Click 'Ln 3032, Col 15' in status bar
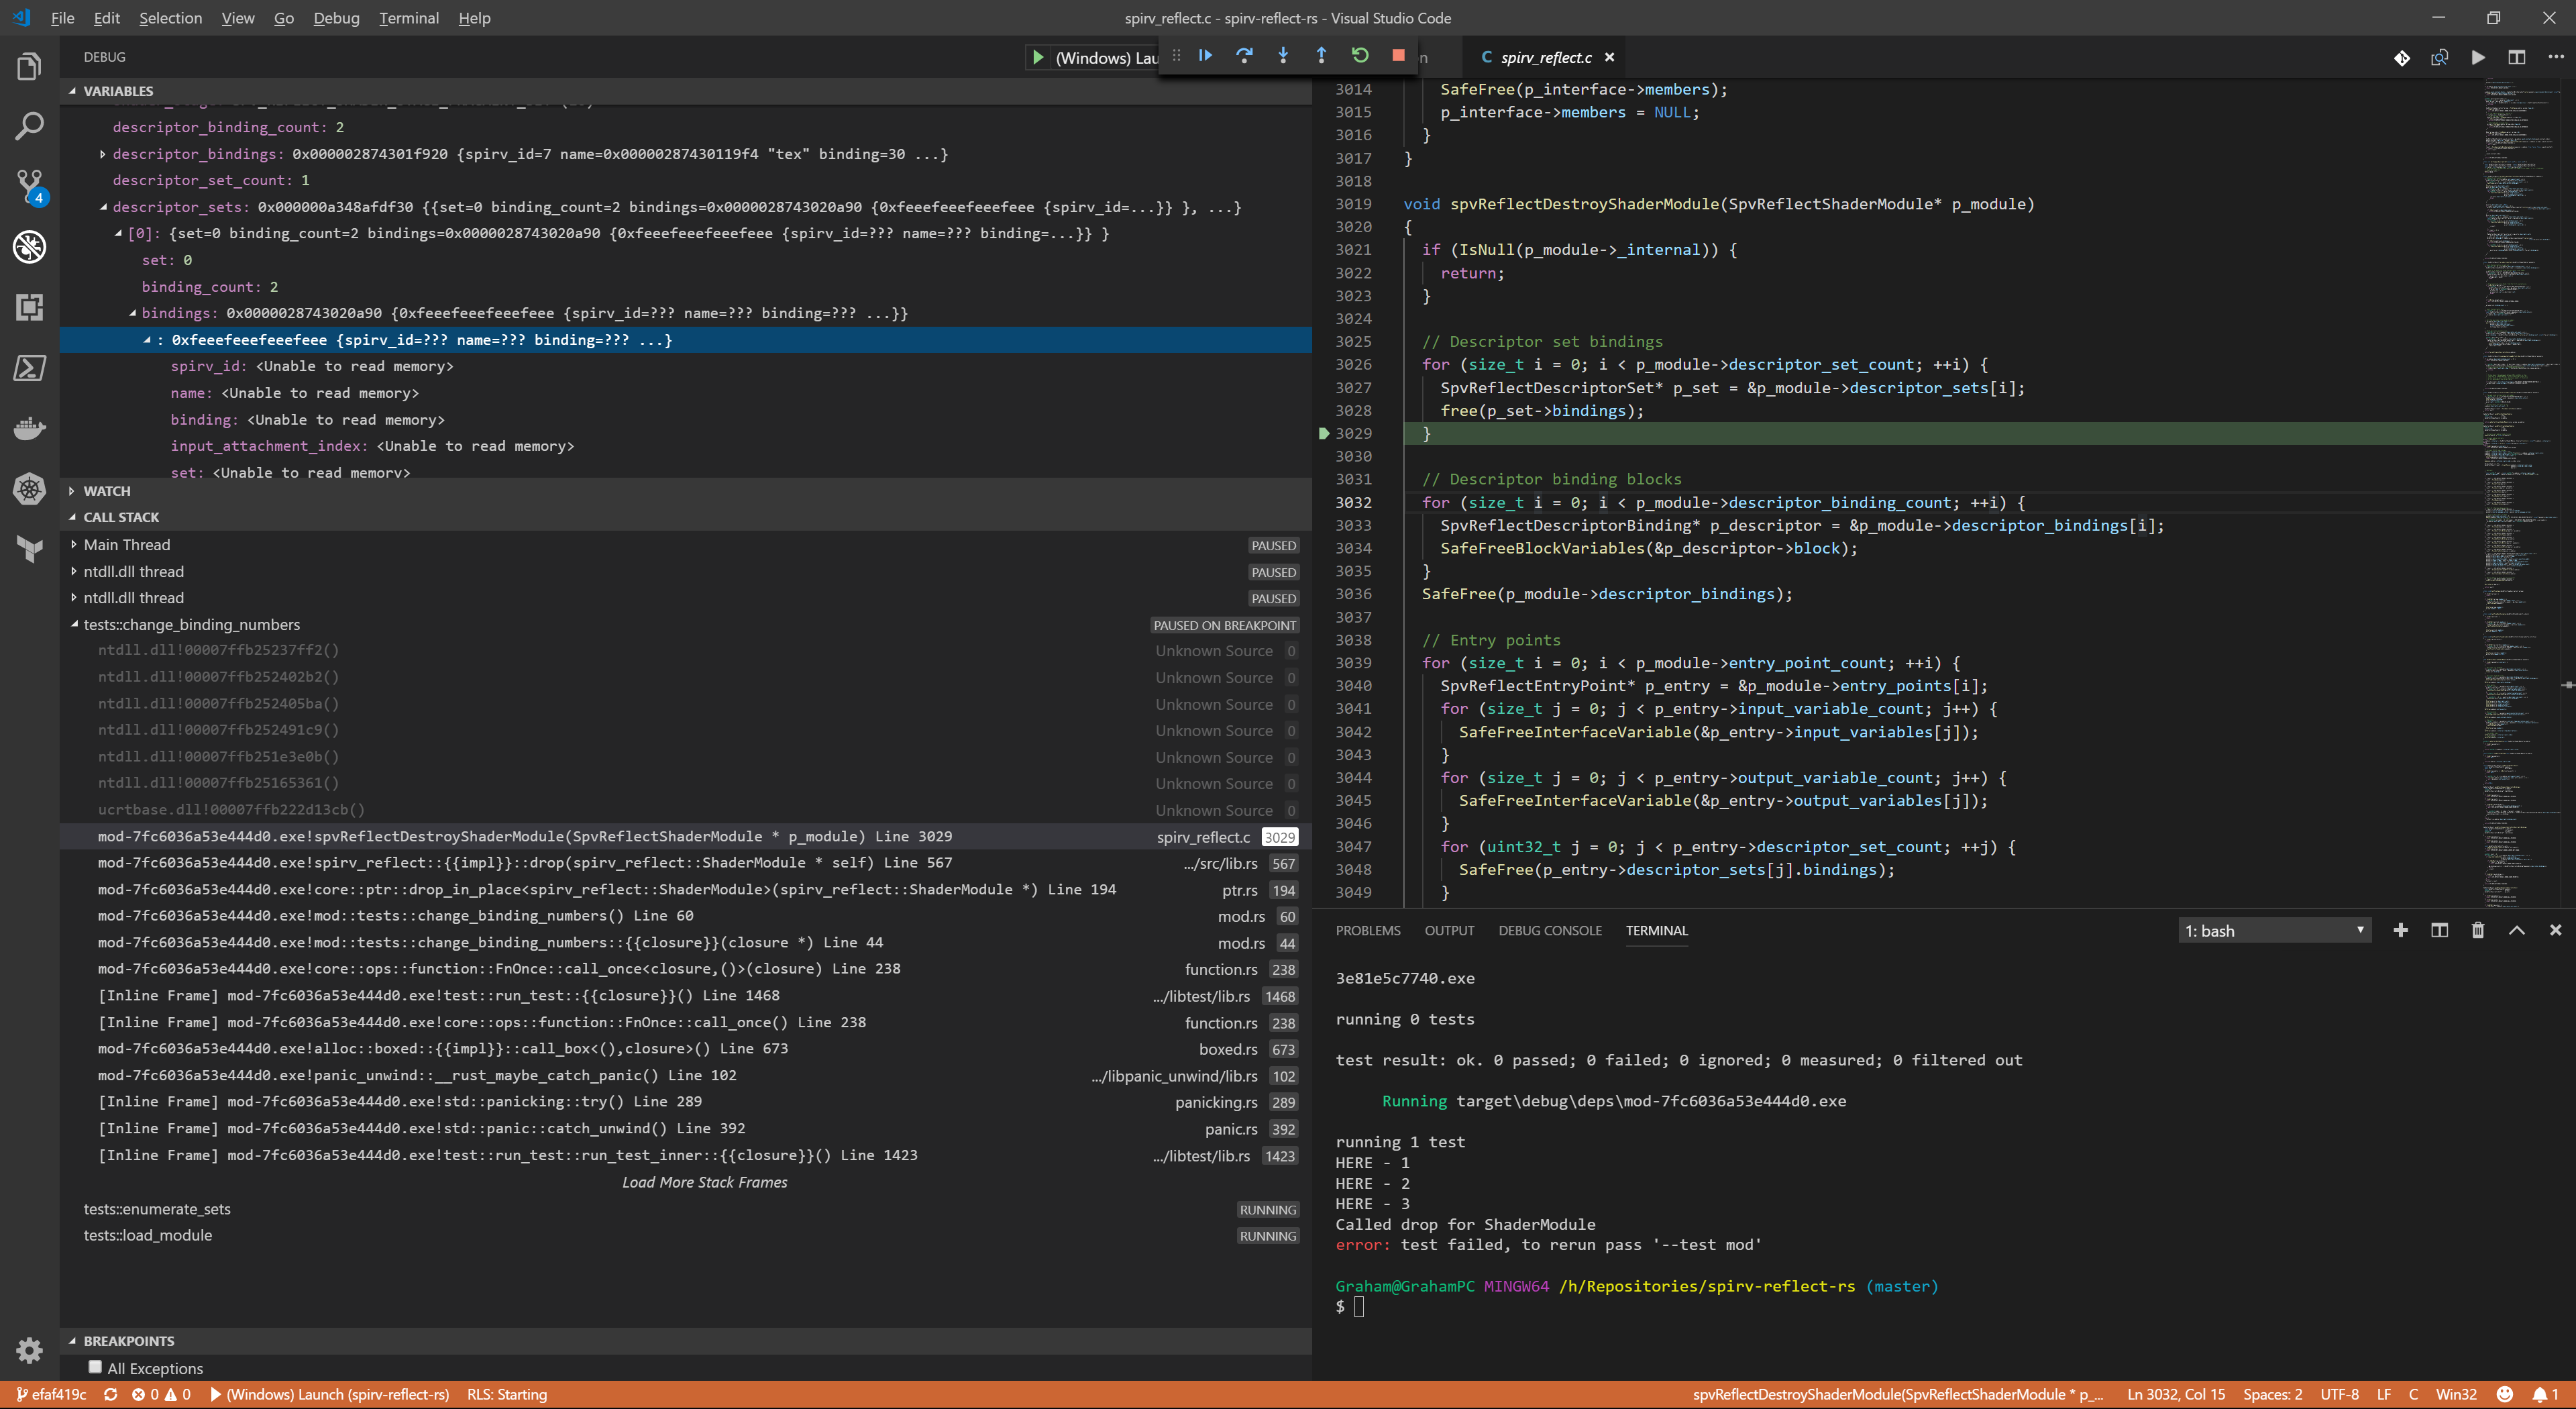This screenshot has width=2576, height=1409. click(2176, 1394)
